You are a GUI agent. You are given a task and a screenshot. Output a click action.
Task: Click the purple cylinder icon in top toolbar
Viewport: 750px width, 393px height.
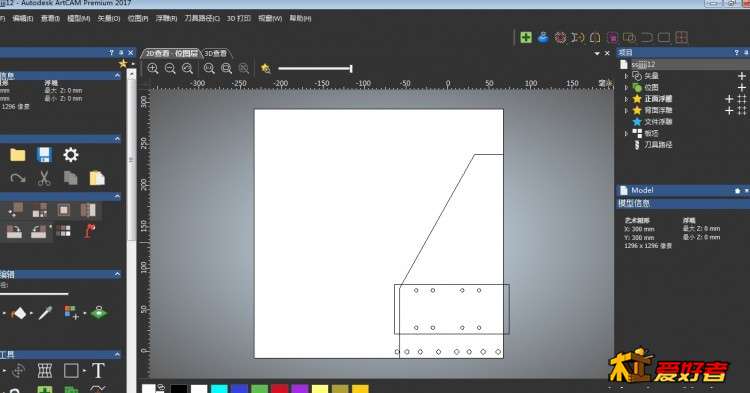tap(612, 37)
